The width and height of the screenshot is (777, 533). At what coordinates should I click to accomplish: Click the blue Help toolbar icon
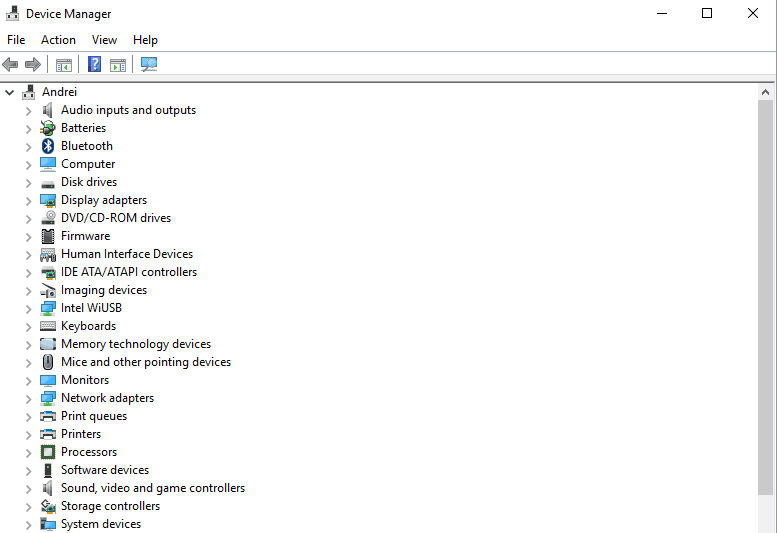point(94,64)
